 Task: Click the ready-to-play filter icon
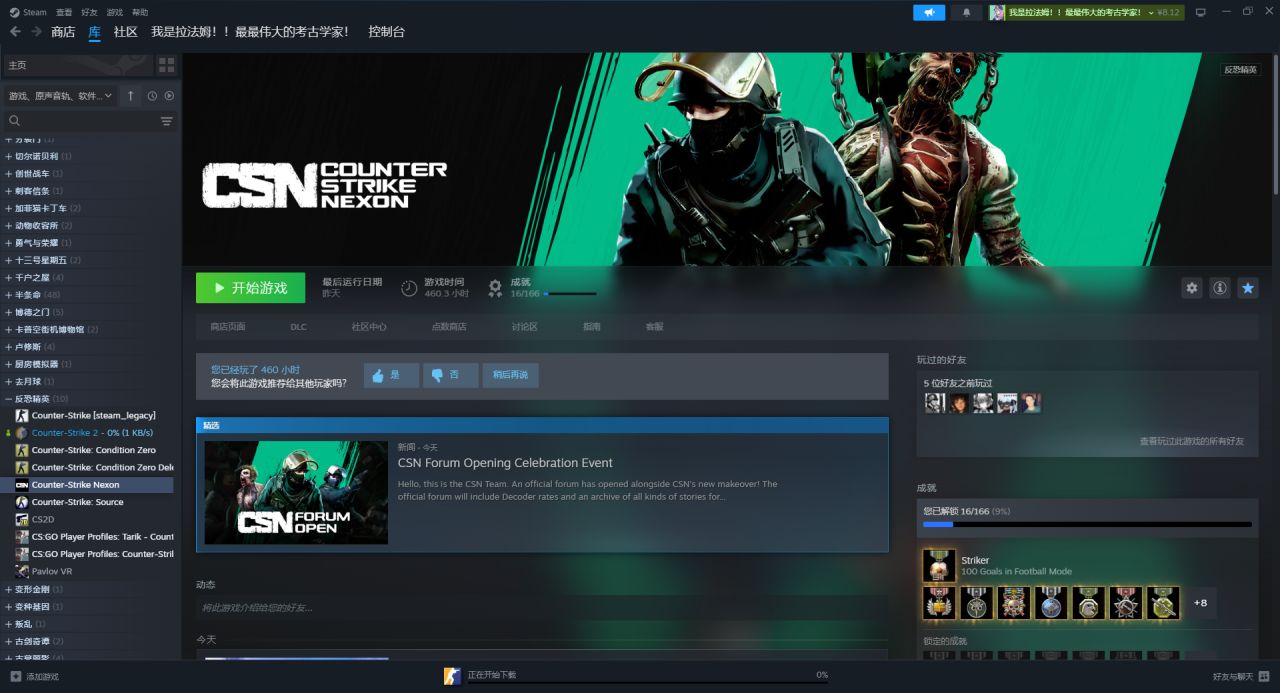point(169,96)
